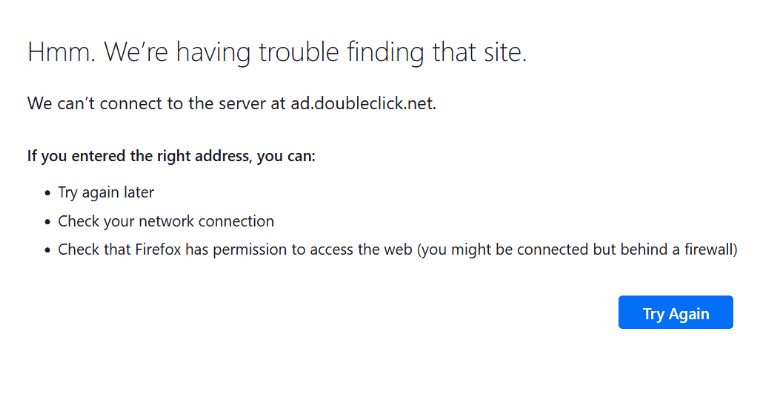Click the ad.doubleclick.net domain text

(363, 103)
